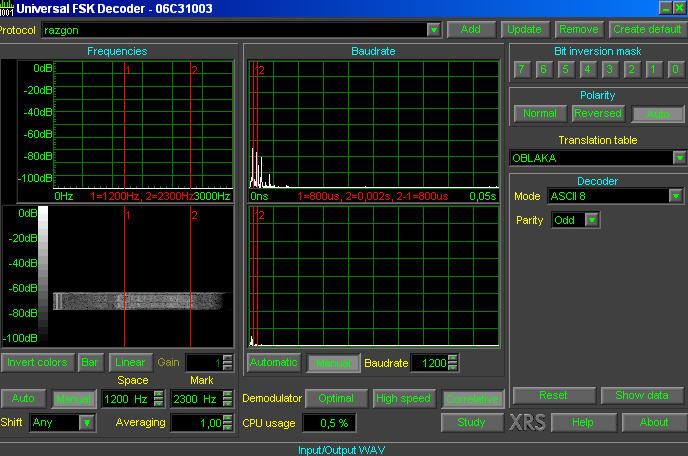Image resolution: width=688 pixels, height=456 pixels.
Task: Open the Shift Any dropdown
Action: point(87,423)
